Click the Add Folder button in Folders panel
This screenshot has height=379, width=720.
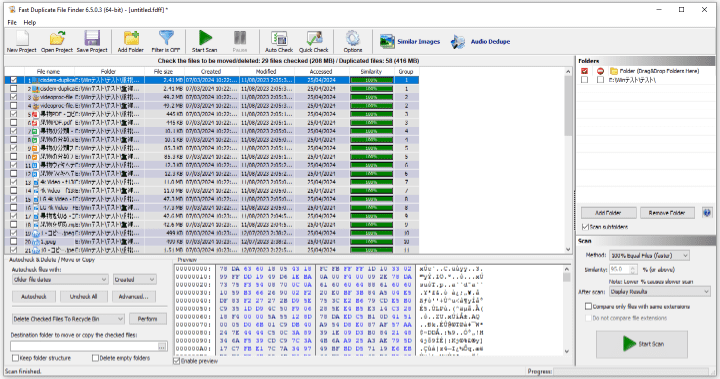tap(608, 213)
